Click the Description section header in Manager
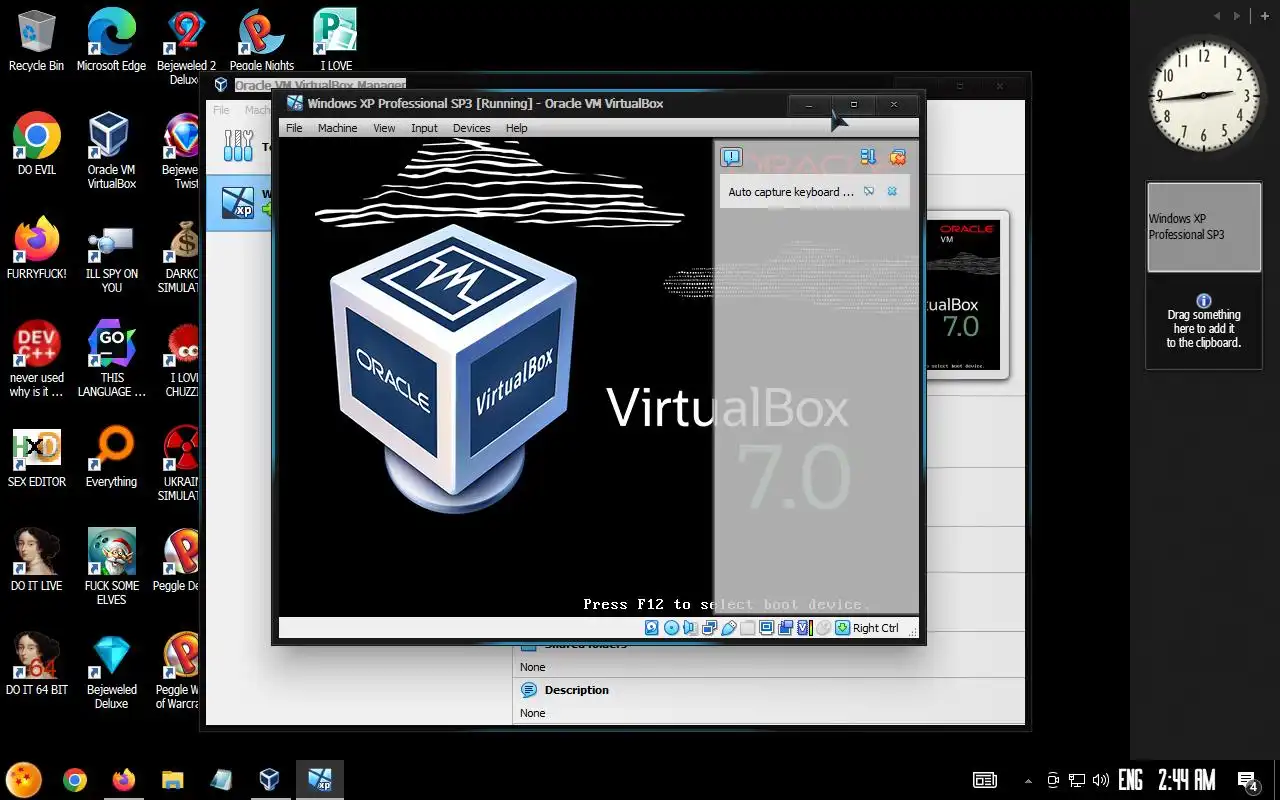1280x800 pixels. (576, 690)
